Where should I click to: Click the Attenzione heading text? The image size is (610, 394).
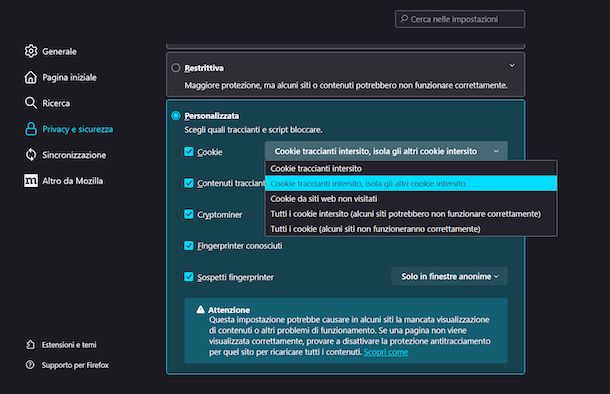(229, 310)
